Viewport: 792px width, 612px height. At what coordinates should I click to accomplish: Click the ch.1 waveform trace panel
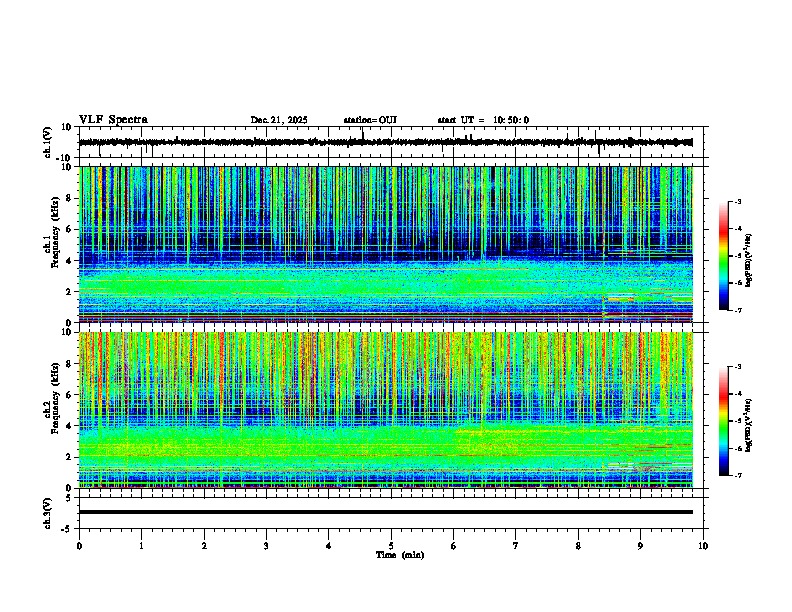pos(393,142)
